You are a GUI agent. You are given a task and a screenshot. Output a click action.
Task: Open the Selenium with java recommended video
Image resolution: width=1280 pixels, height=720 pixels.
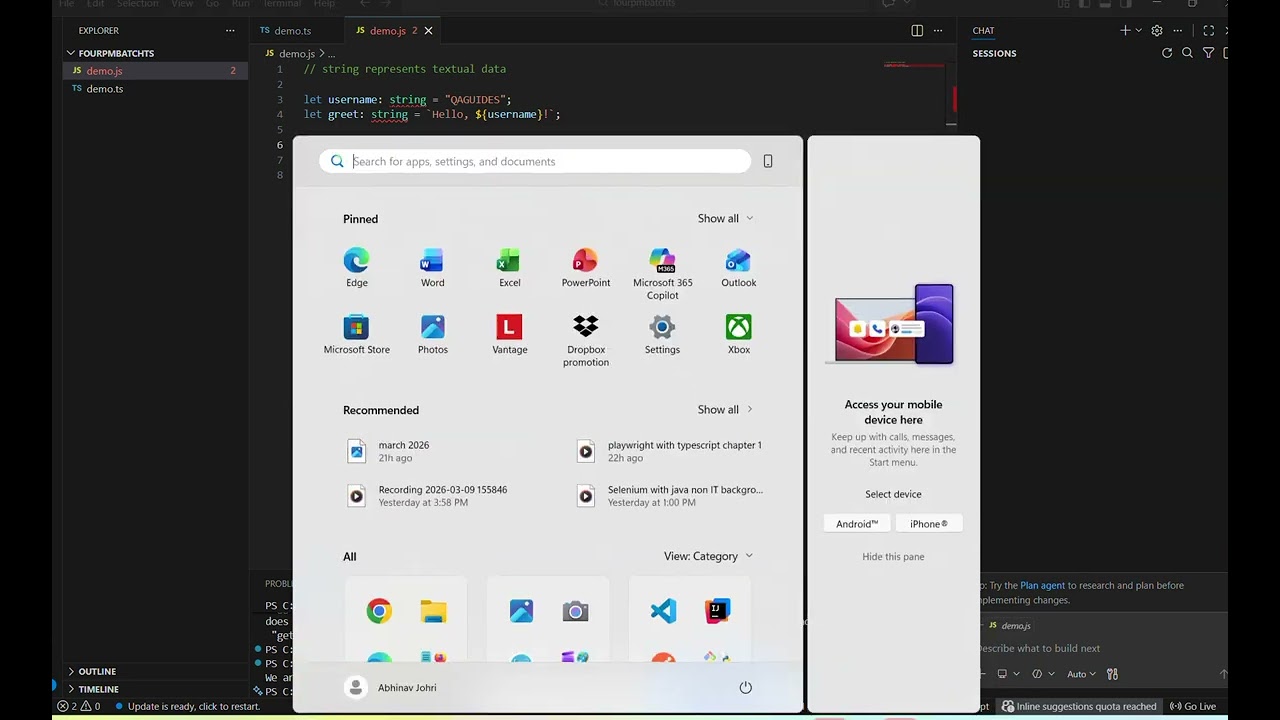[670, 496]
